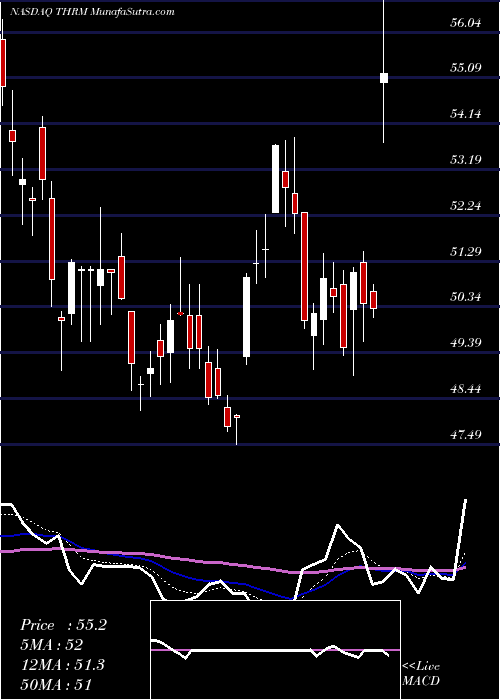Click the latest white candle body near 55.09
This screenshot has height=700, width=500.
coord(383,78)
